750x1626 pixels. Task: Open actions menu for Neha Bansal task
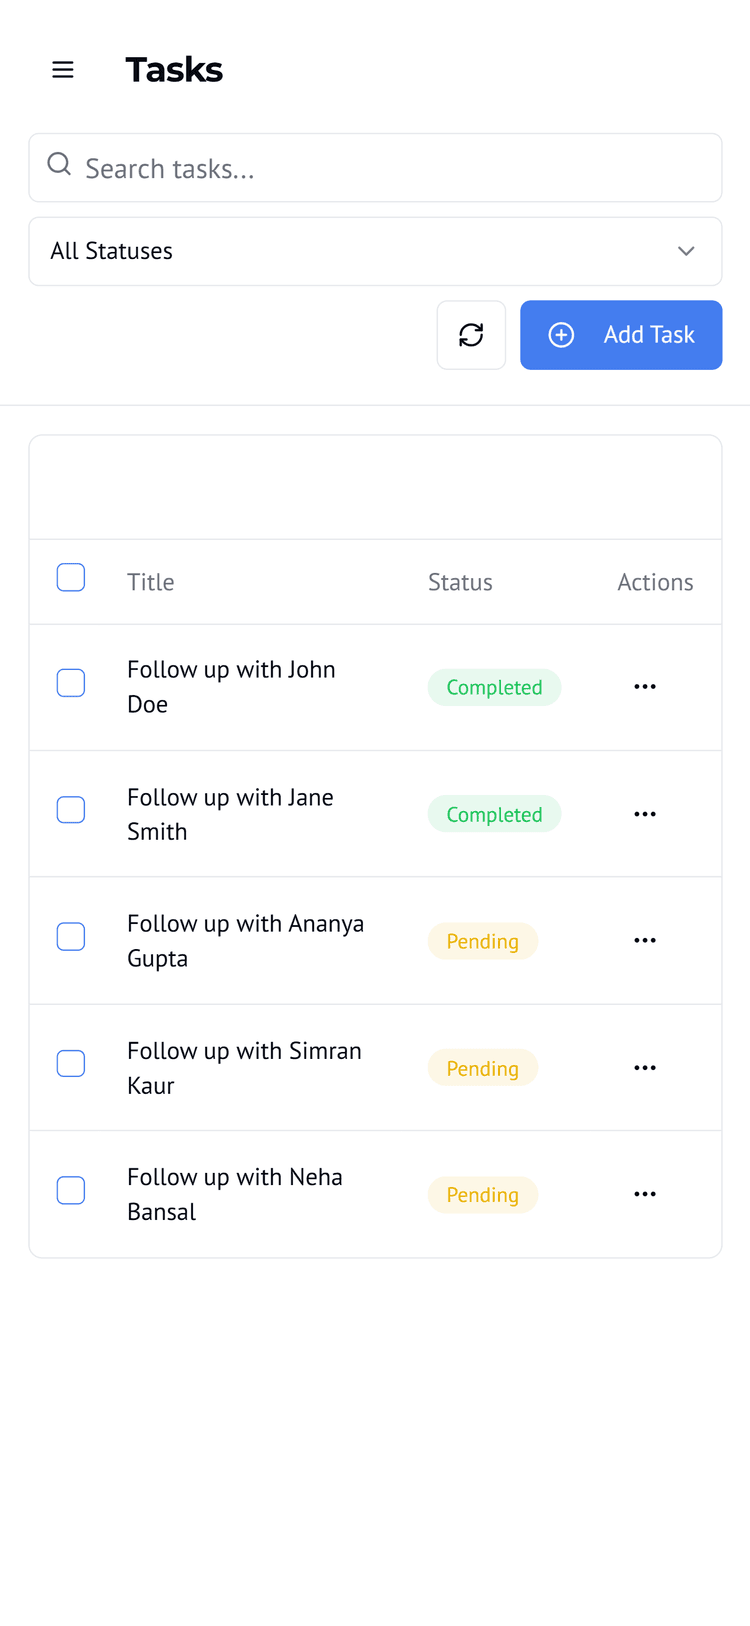click(645, 1194)
